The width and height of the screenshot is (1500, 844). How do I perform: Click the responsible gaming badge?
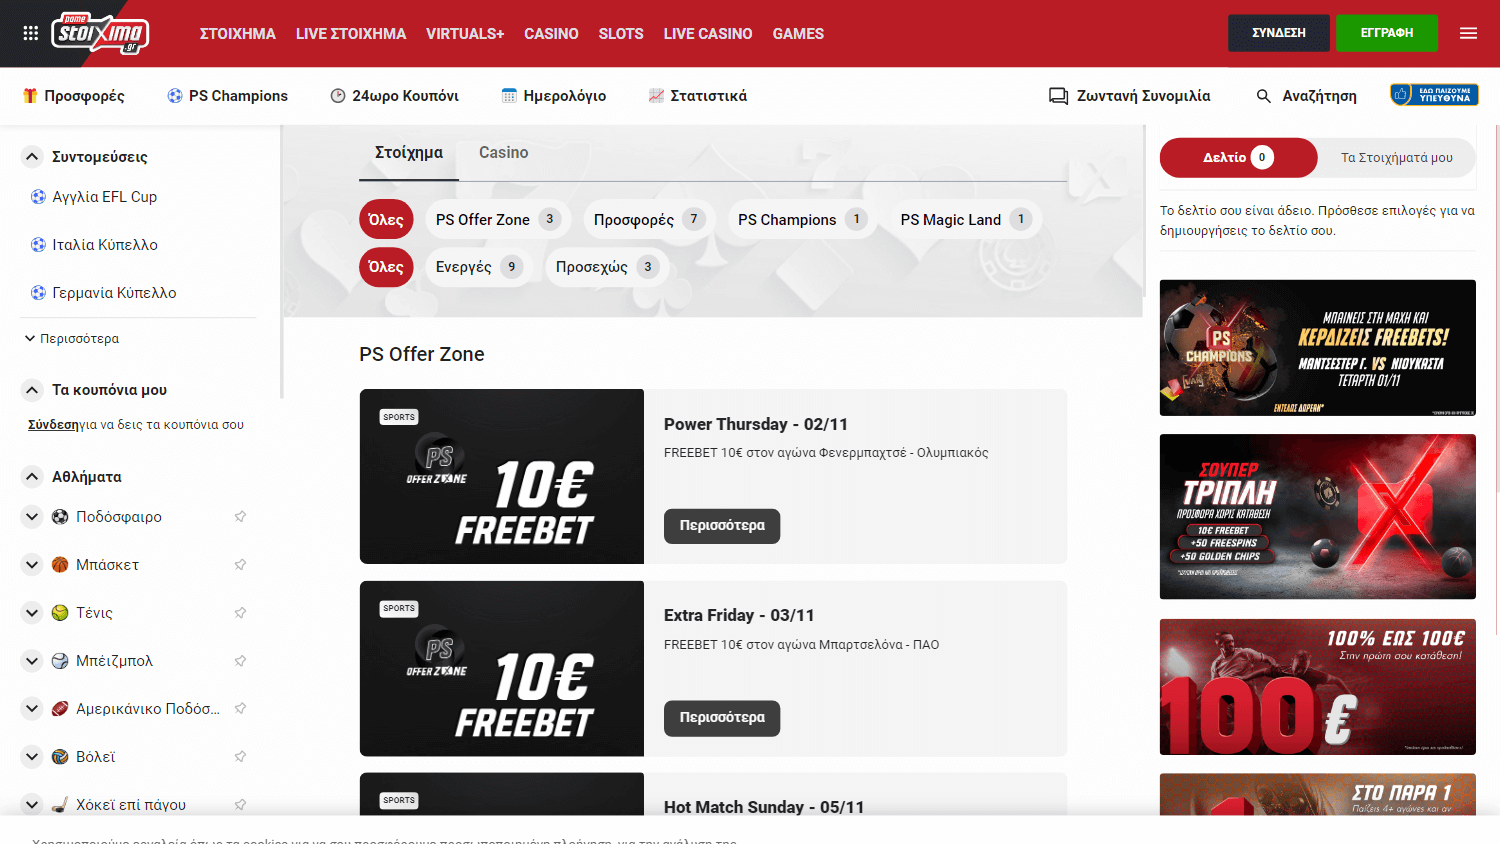click(x=1434, y=95)
